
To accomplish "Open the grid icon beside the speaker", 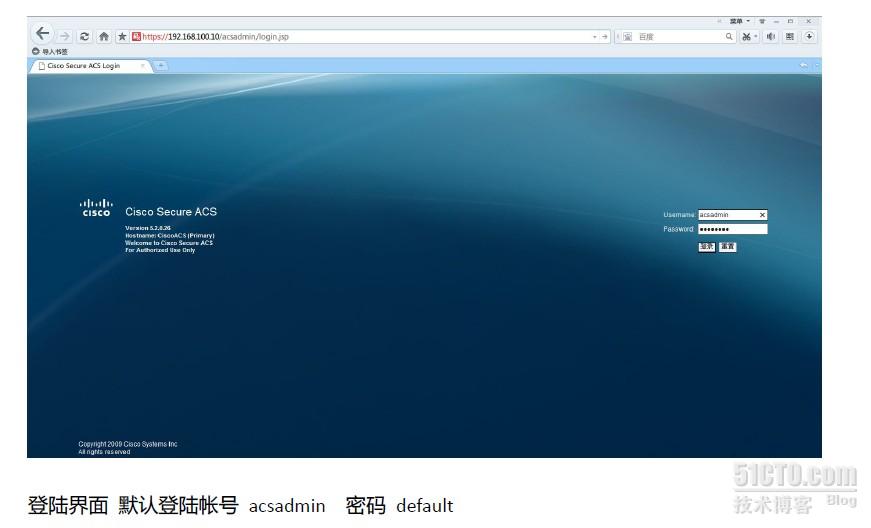I will point(789,37).
